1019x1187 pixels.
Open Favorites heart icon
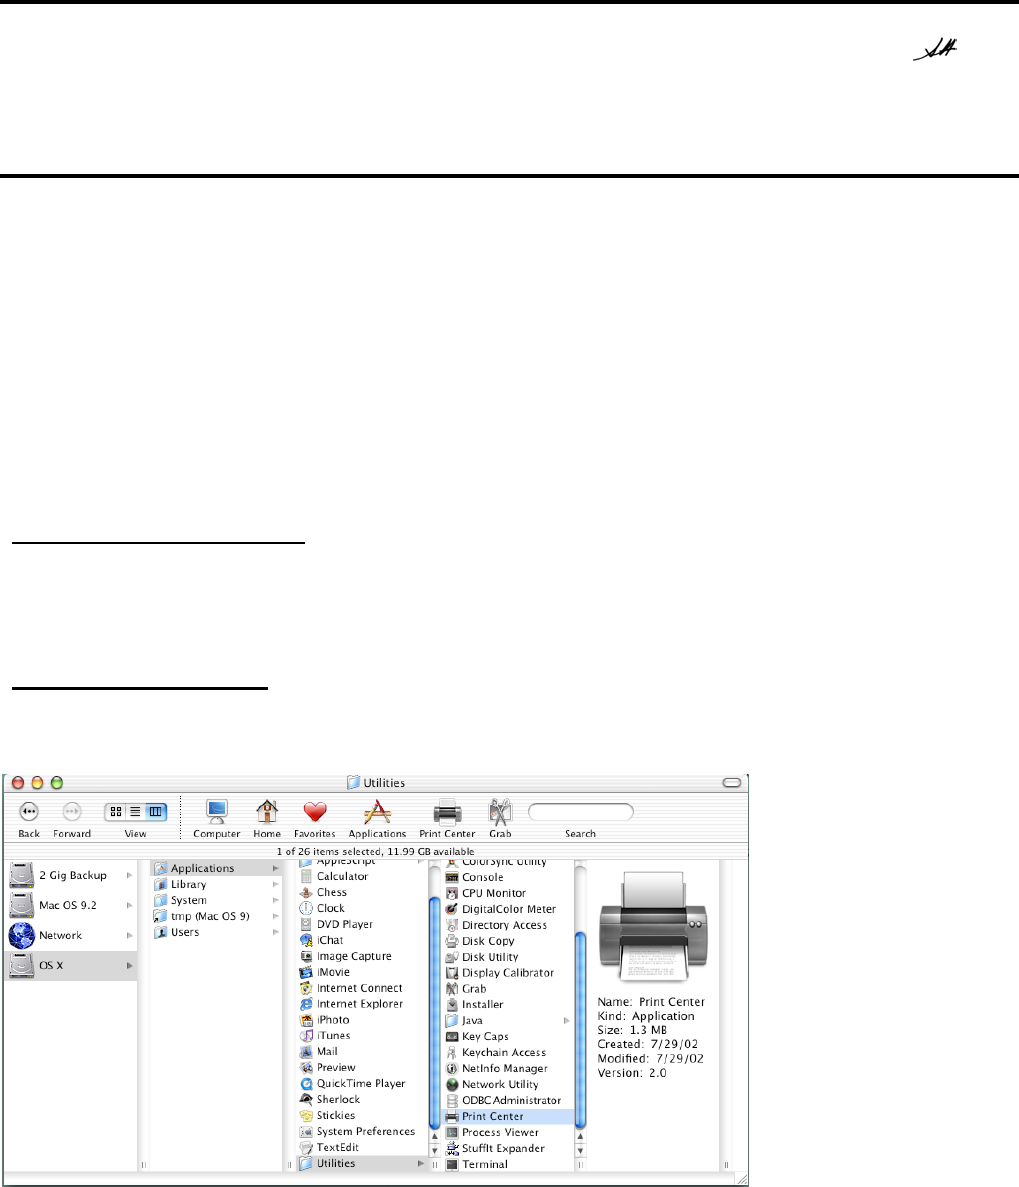pos(314,818)
